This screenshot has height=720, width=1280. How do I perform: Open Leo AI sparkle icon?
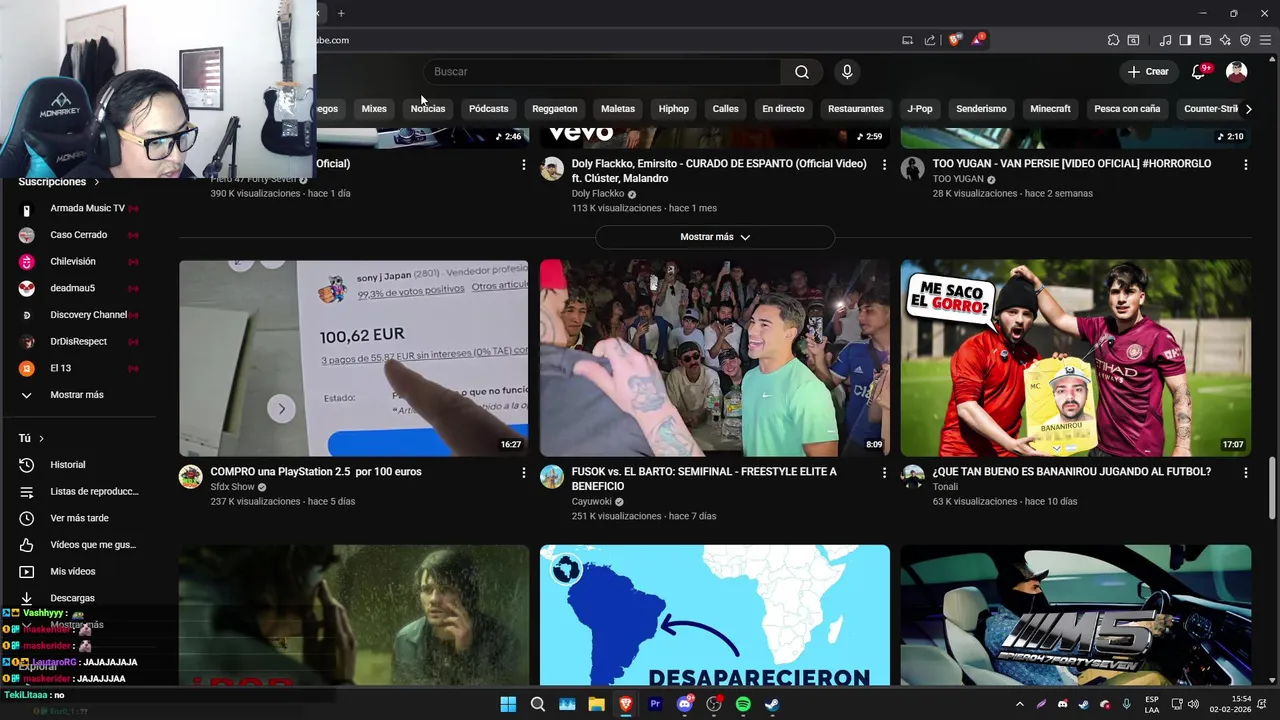click(1225, 40)
